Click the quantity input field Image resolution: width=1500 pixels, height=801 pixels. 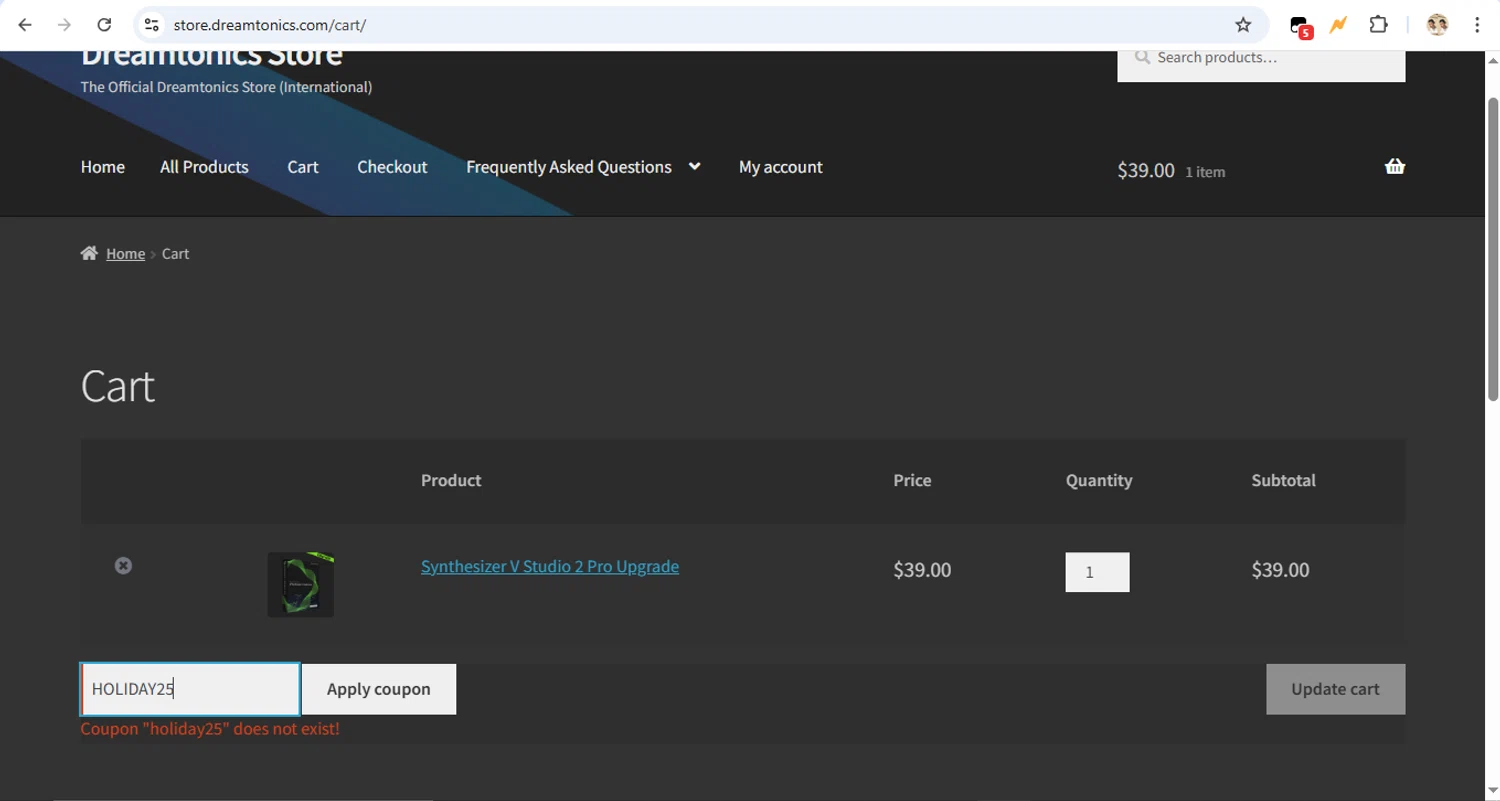(x=1097, y=572)
